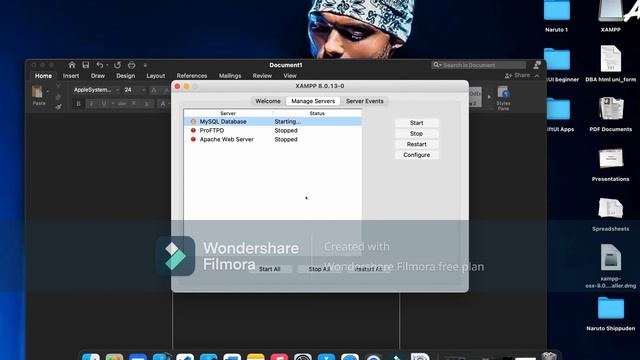
Task: Open the Mailings ribbon tab
Action: 230,76
